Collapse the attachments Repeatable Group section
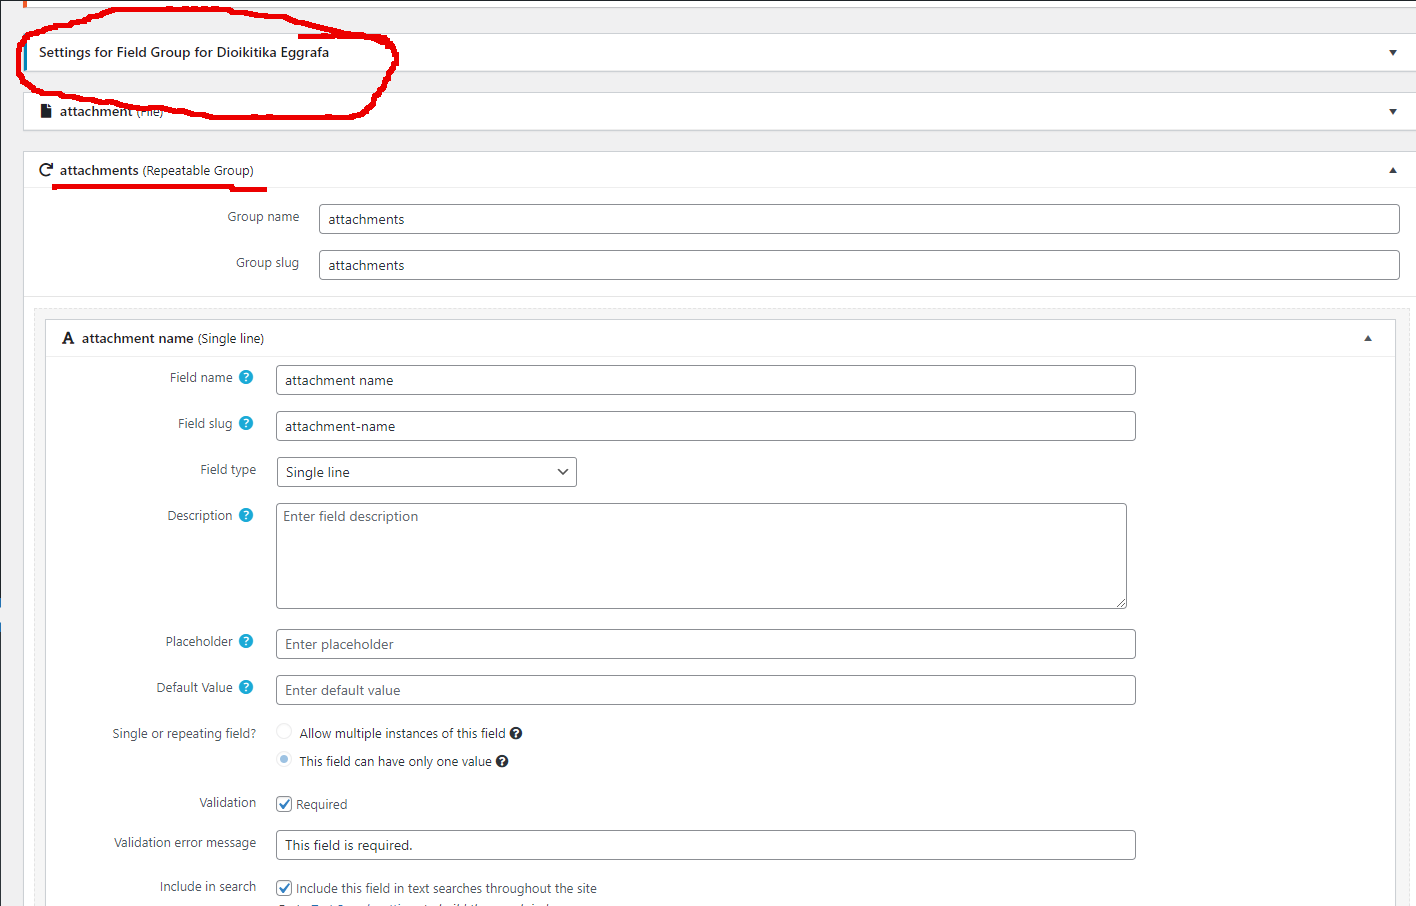1416x906 pixels. pos(1392,171)
